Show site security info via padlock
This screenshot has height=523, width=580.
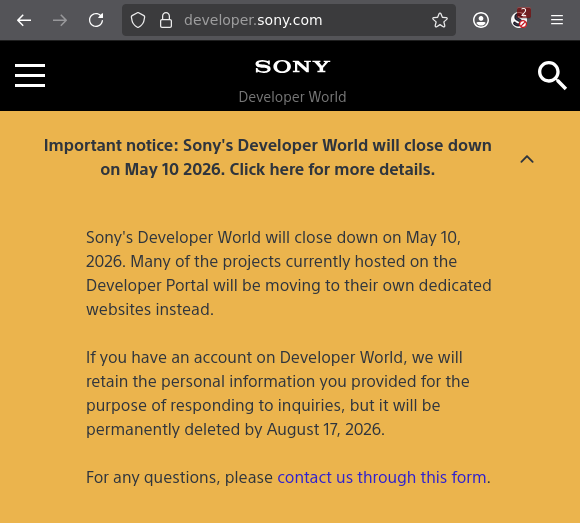click(x=166, y=20)
